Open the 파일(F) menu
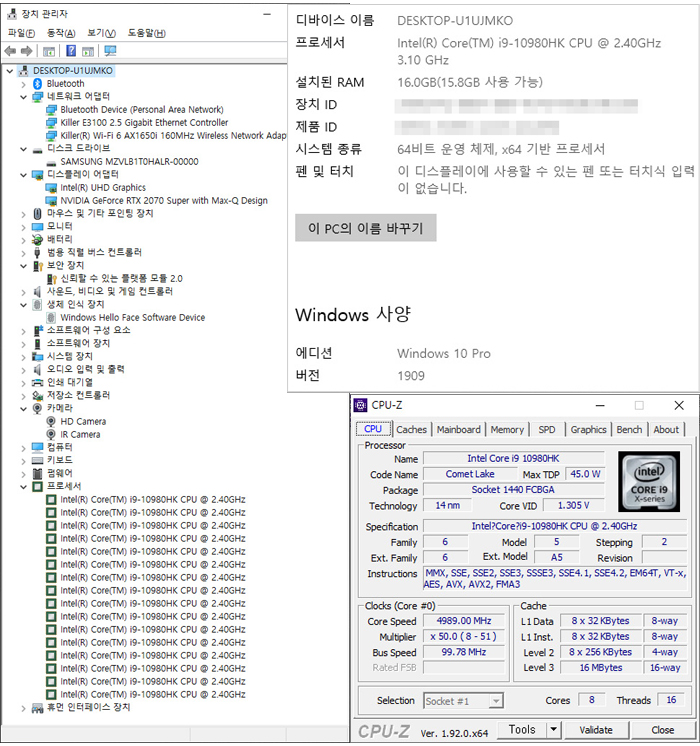Viewport: 700px width, 746px height. (21, 33)
